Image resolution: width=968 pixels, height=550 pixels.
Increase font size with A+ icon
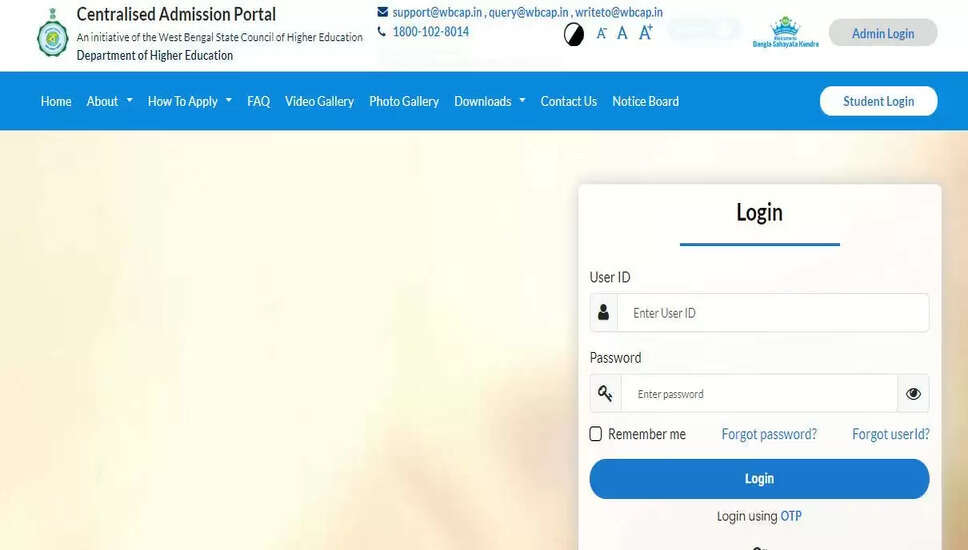[645, 33]
